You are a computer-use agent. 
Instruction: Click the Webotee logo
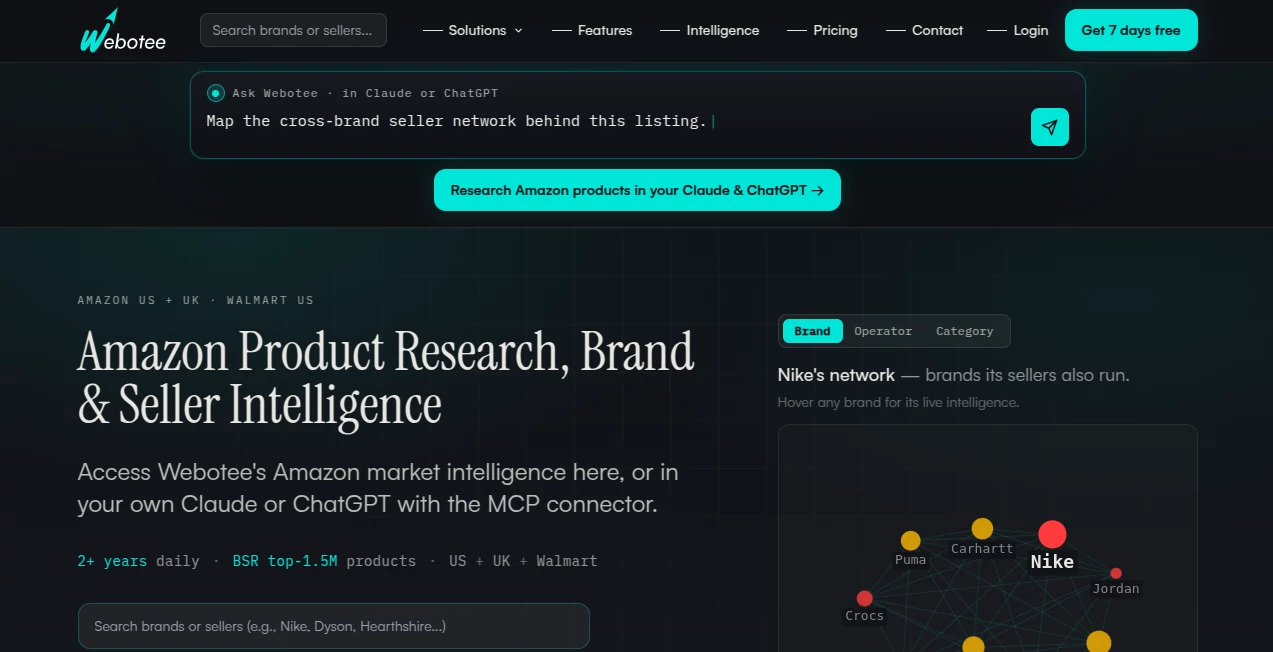click(x=124, y=31)
